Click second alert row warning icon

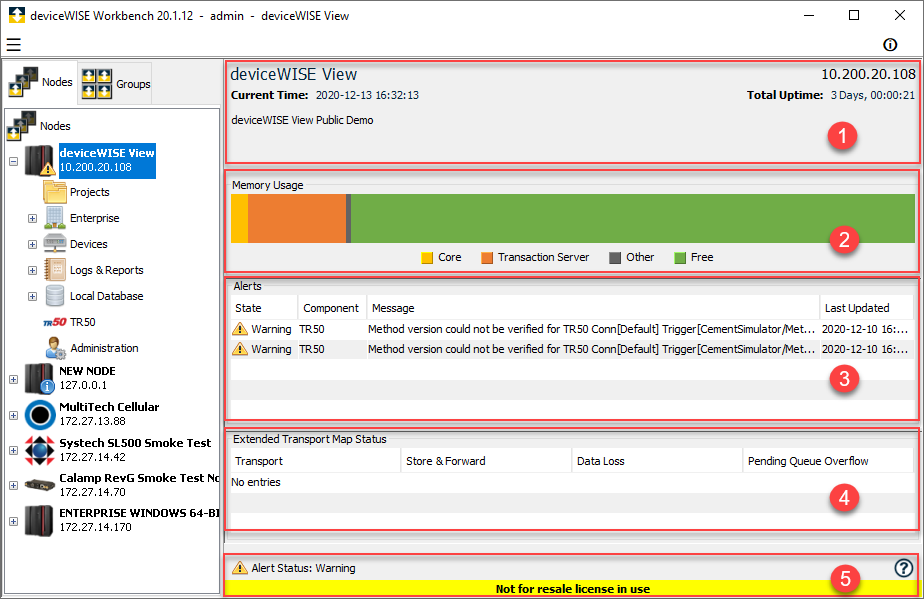[x=240, y=349]
